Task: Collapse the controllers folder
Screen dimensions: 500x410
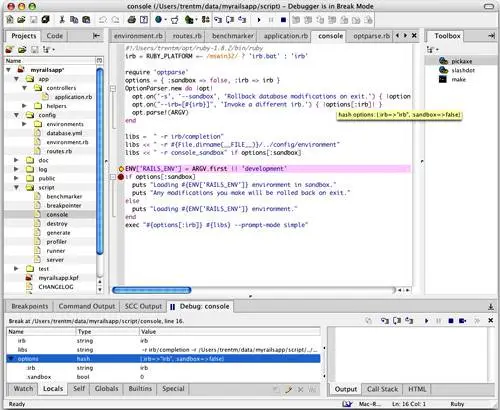Action: click(x=24, y=88)
